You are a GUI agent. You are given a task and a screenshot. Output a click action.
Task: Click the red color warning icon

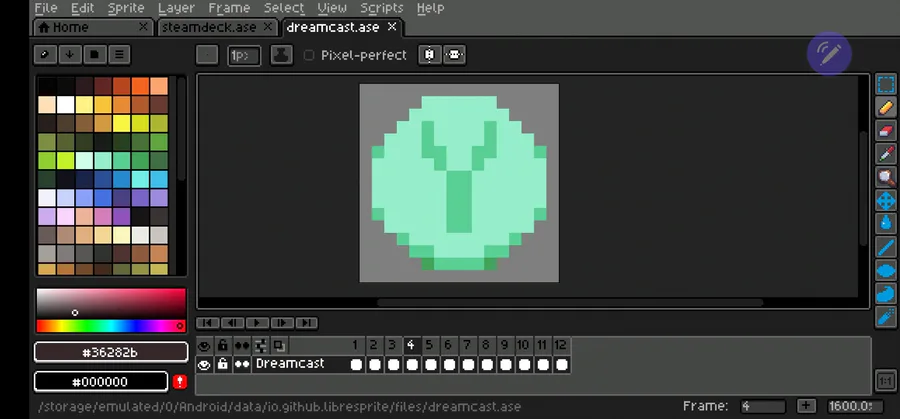click(x=180, y=382)
